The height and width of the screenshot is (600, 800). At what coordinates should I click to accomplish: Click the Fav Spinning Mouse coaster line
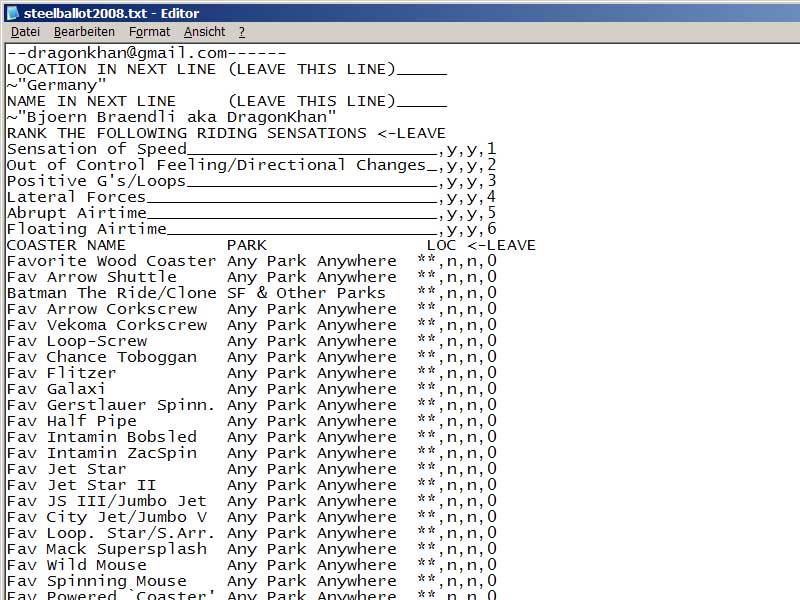[x=96, y=581]
